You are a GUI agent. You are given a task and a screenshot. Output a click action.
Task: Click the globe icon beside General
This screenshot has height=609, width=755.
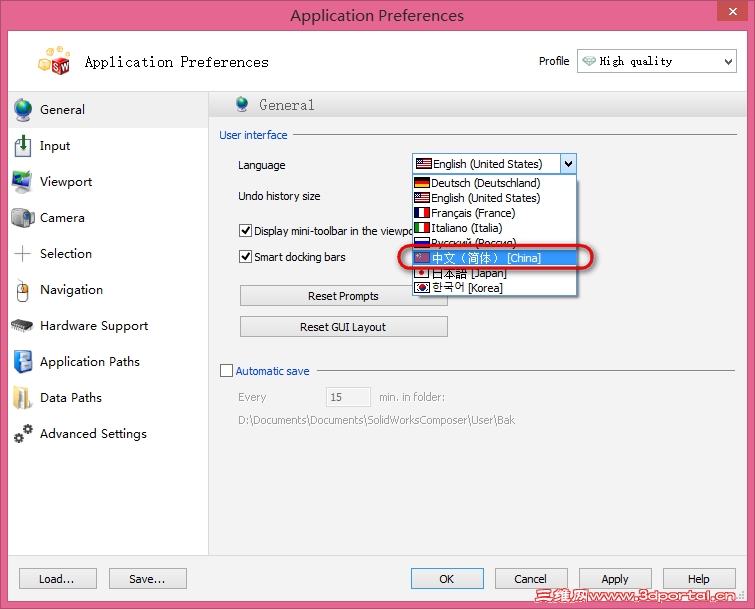(23, 109)
